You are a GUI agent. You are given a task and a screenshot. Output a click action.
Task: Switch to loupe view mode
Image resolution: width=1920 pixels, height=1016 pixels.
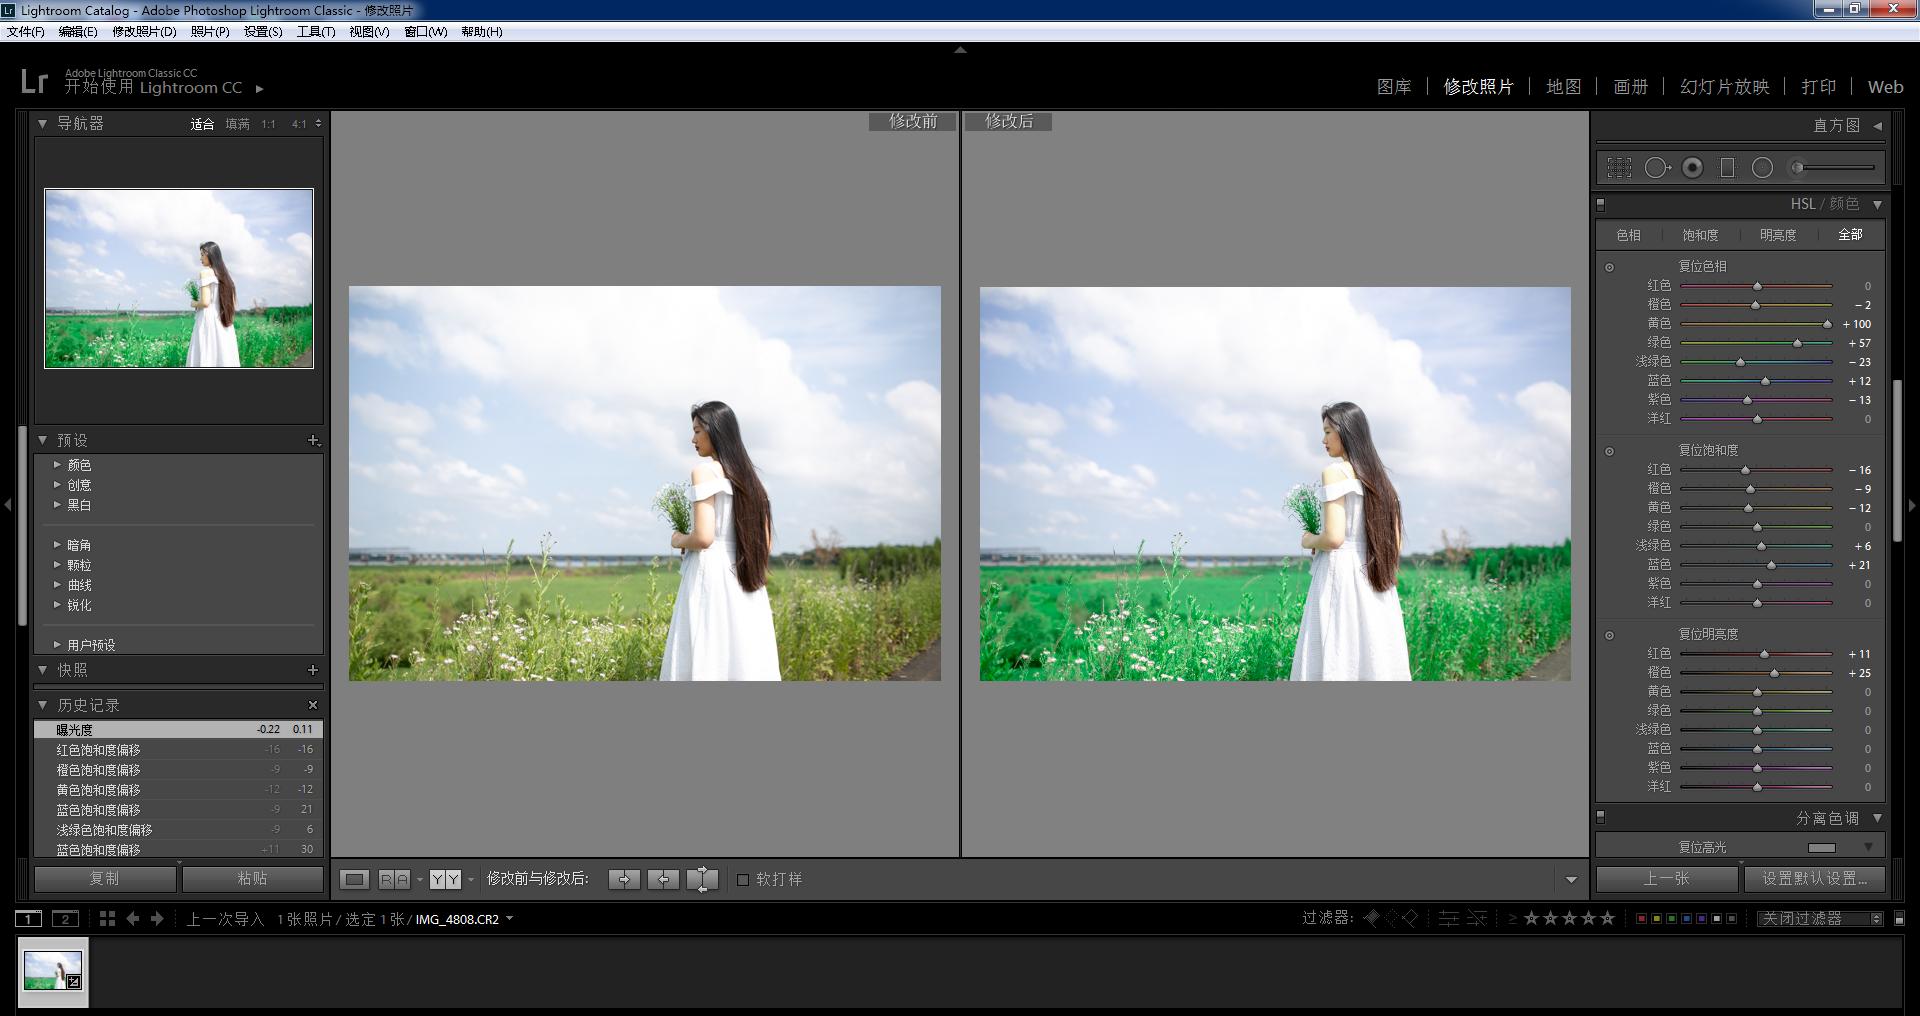[x=354, y=879]
